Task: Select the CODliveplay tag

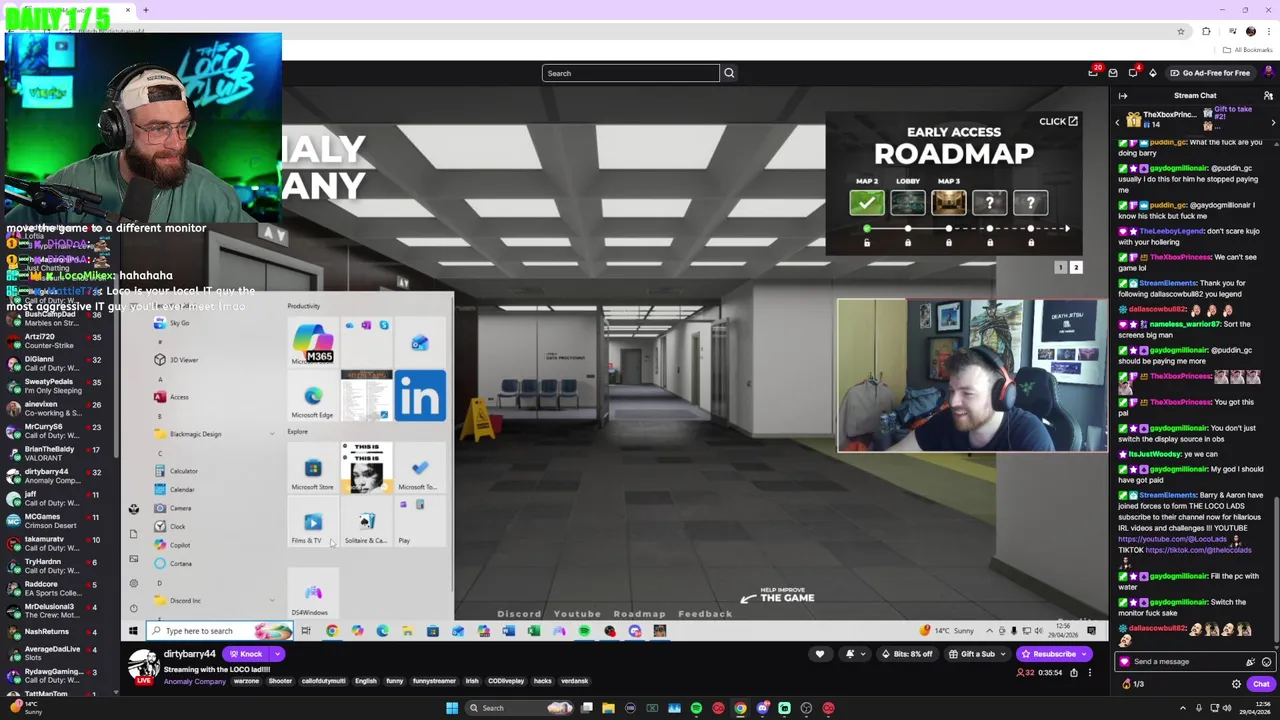Action: pyautogui.click(x=506, y=681)
